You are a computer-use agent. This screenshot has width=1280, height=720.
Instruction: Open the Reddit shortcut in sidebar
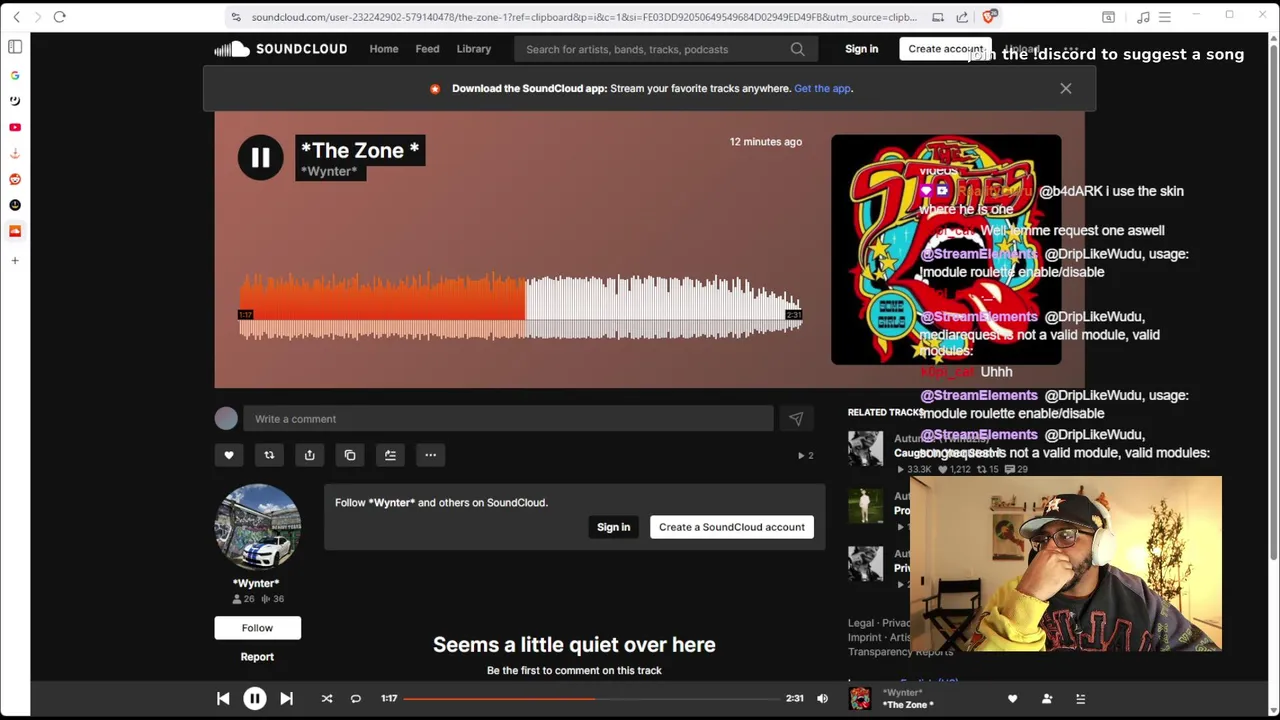click(x=15, y=179)
